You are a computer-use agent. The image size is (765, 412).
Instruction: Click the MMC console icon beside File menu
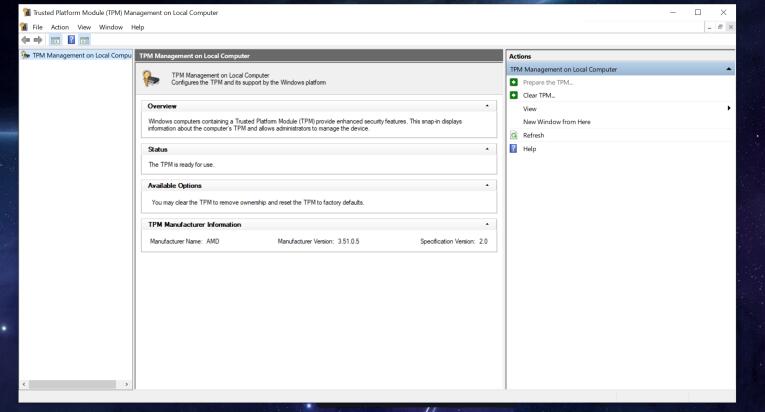coord(24,27)
